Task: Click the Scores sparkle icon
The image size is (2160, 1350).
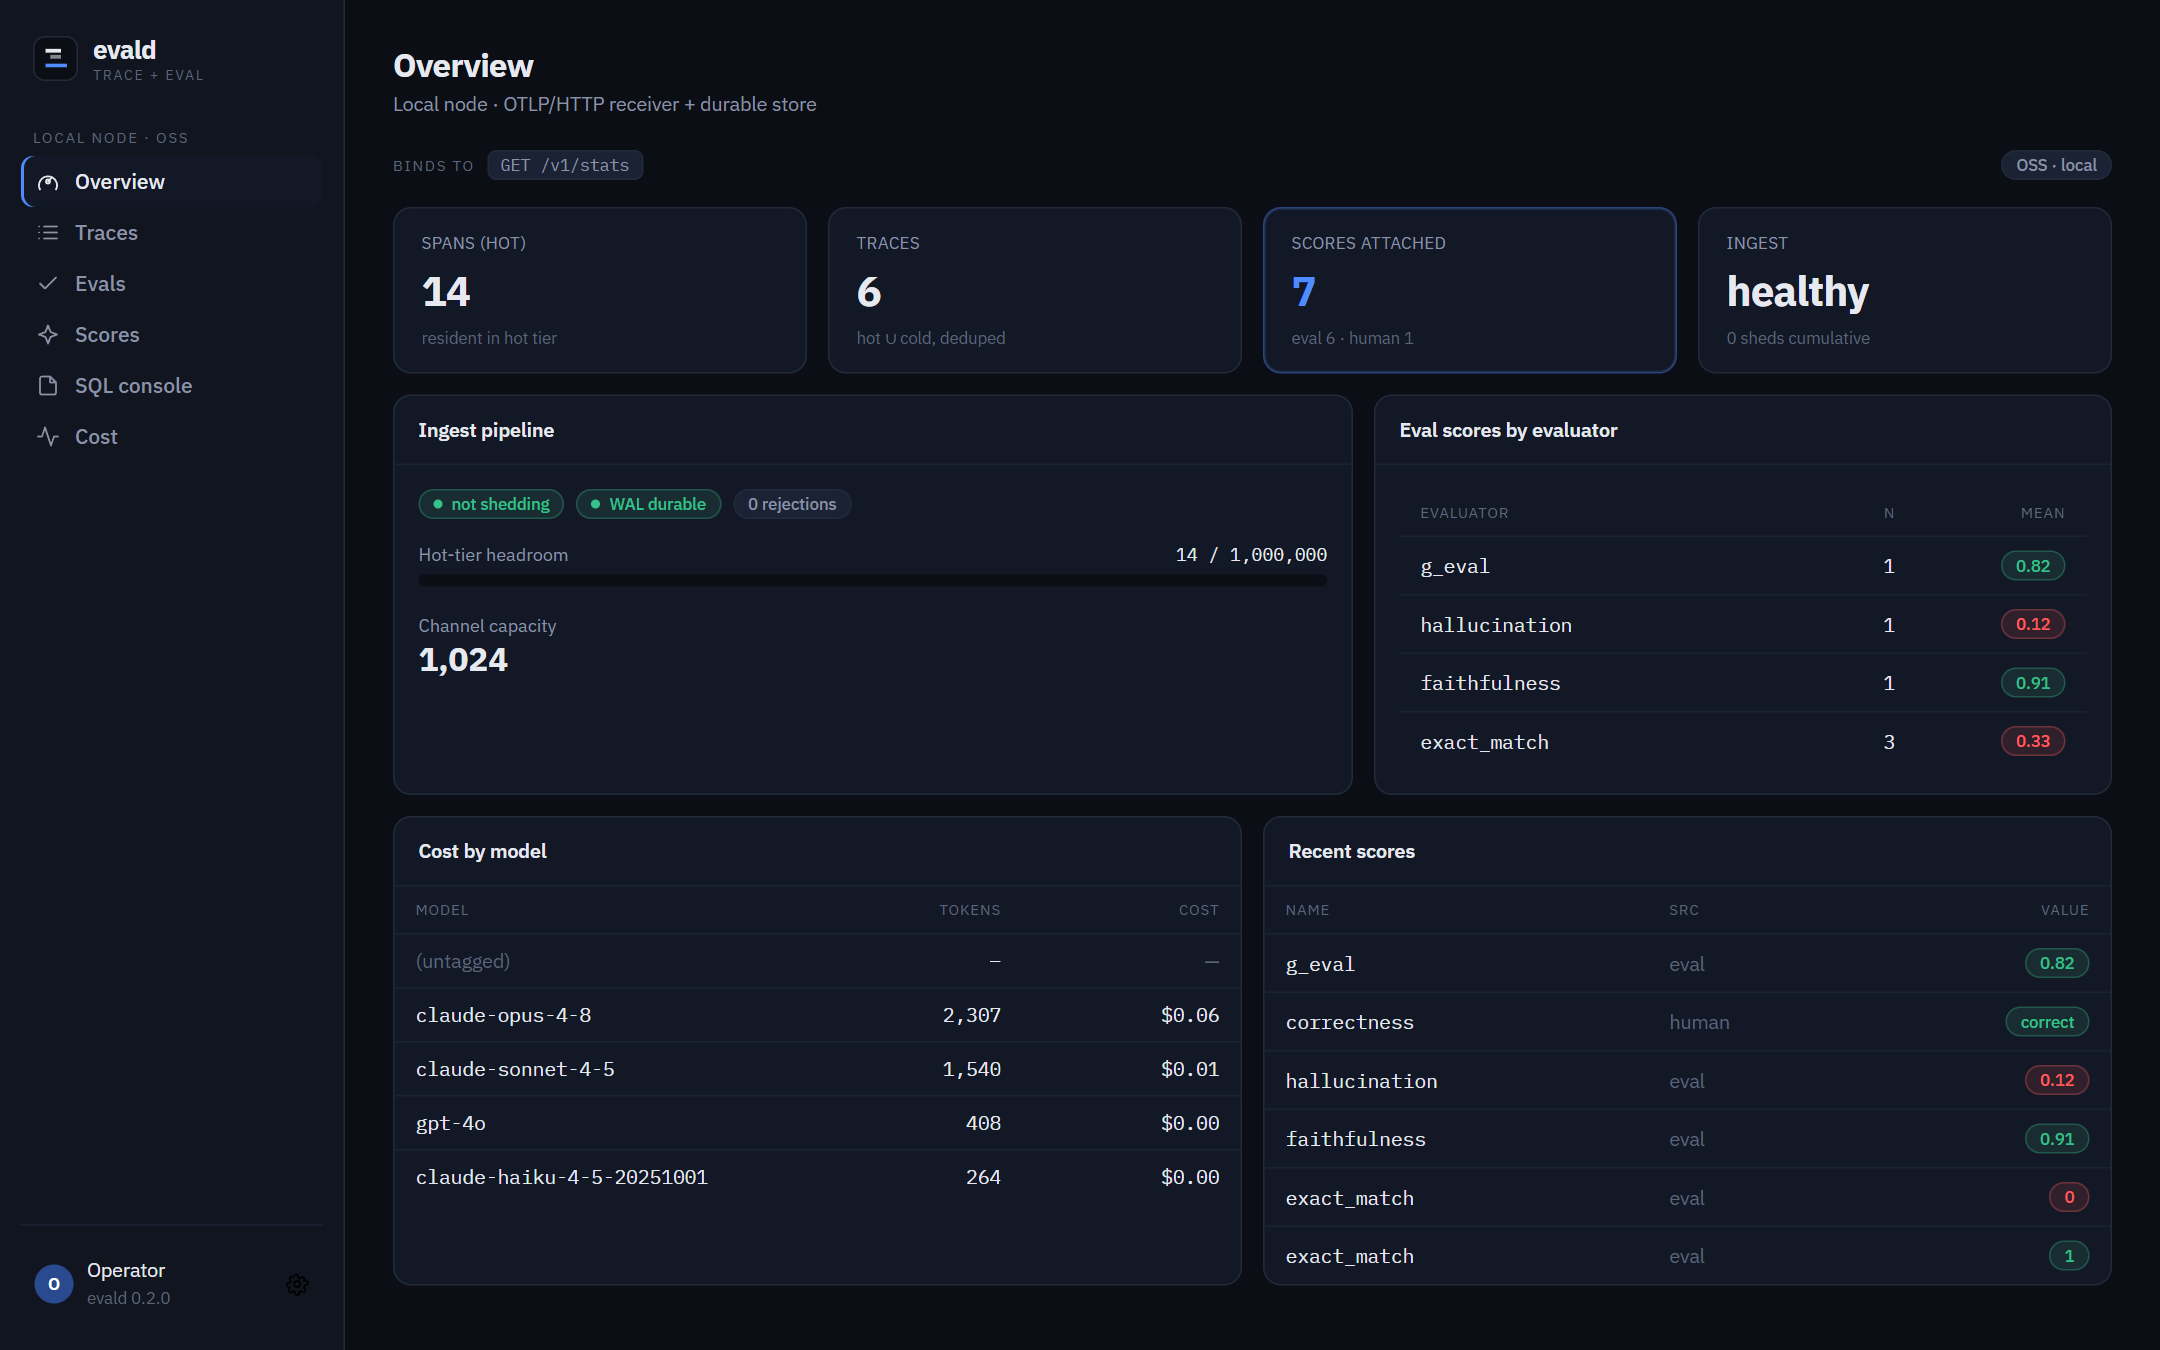Action: pos(48,335)
